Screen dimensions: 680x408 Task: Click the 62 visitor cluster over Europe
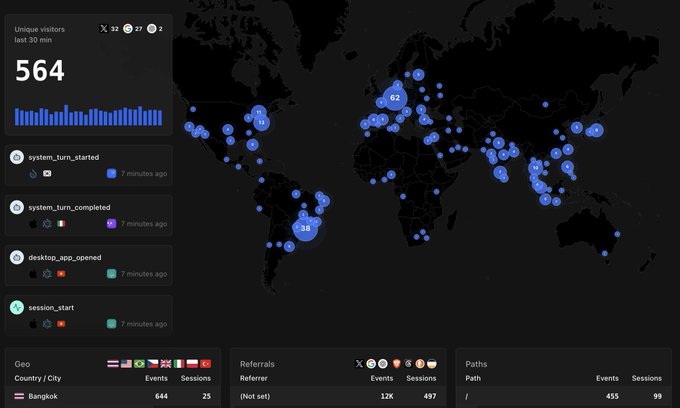[395, 98]
